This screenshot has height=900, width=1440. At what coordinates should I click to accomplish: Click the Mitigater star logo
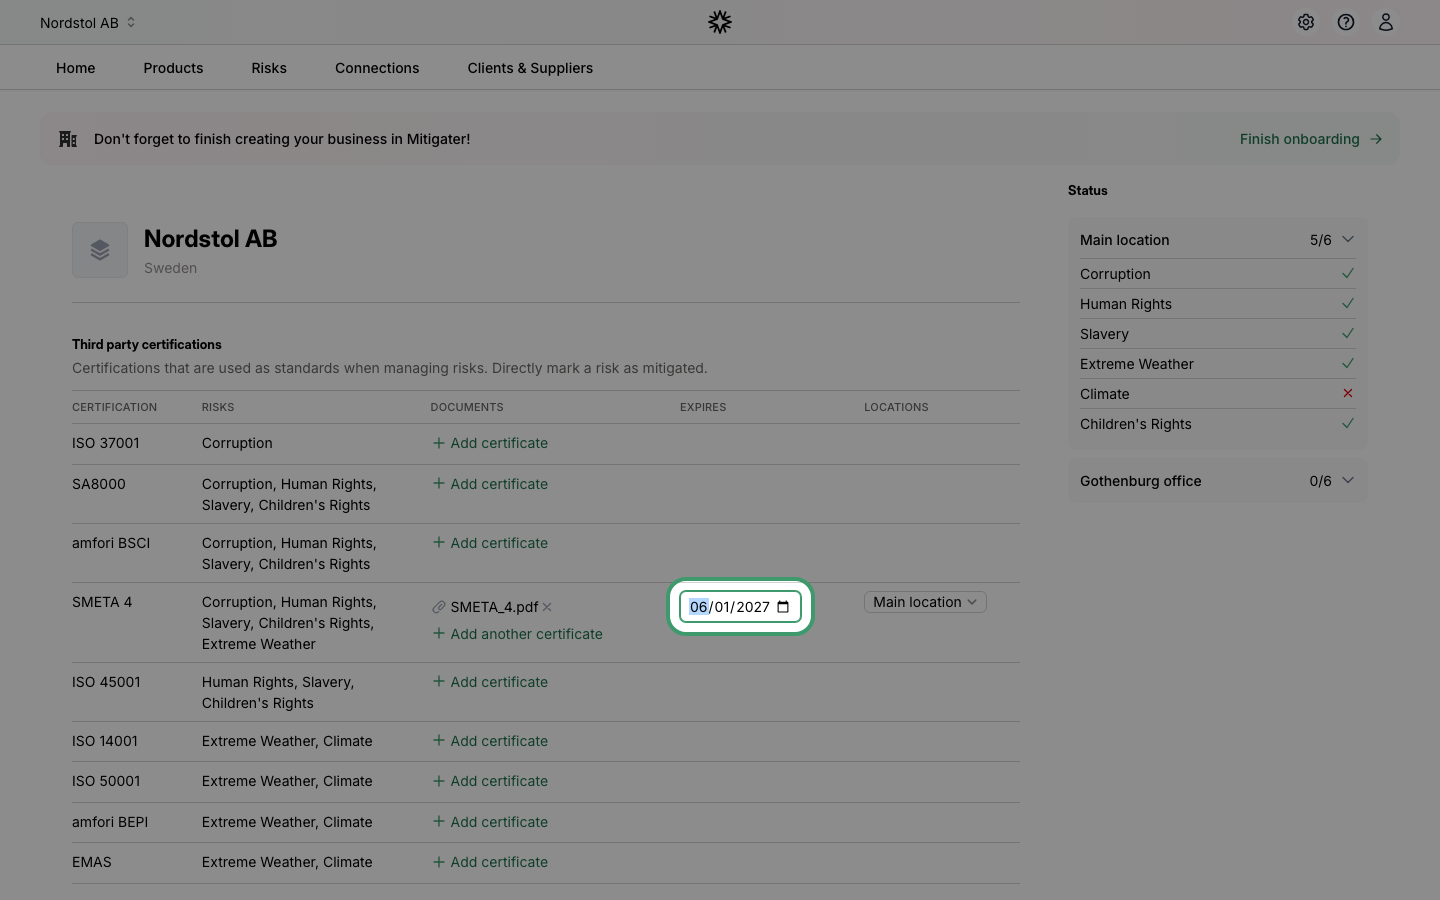(720, 22)
